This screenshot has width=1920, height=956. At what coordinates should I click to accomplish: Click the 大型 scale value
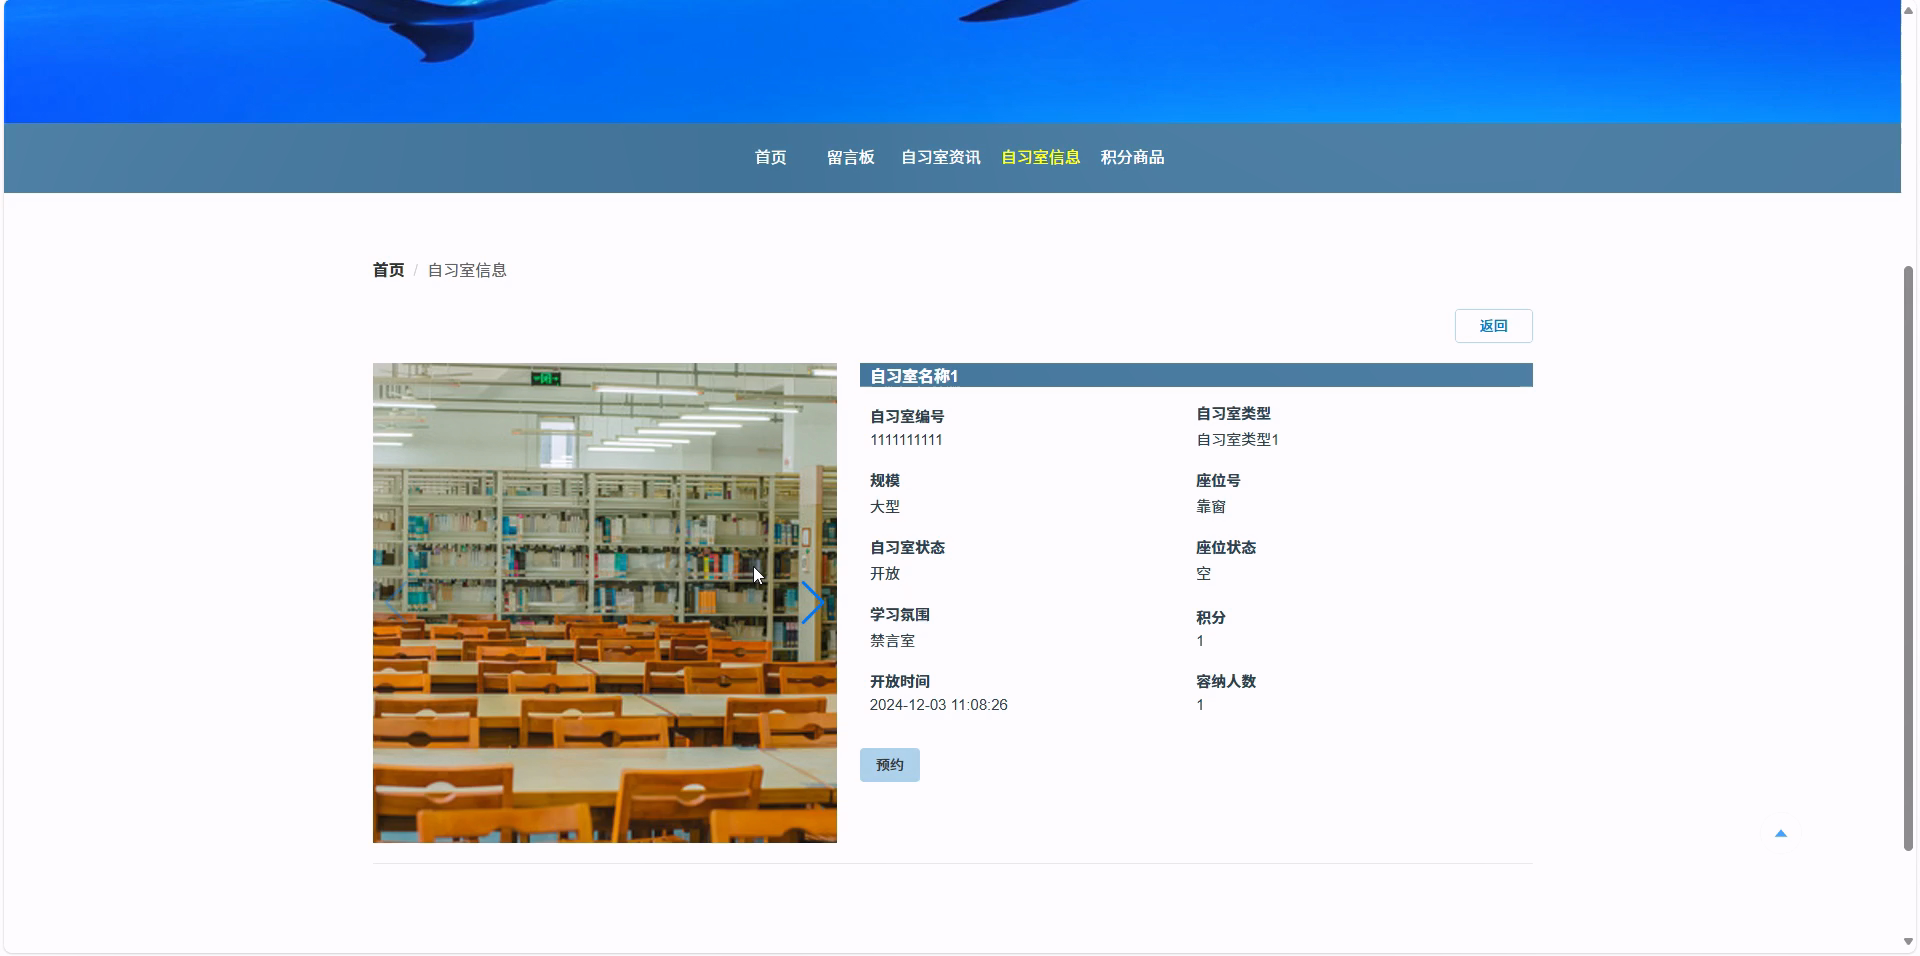coord(884,507)
